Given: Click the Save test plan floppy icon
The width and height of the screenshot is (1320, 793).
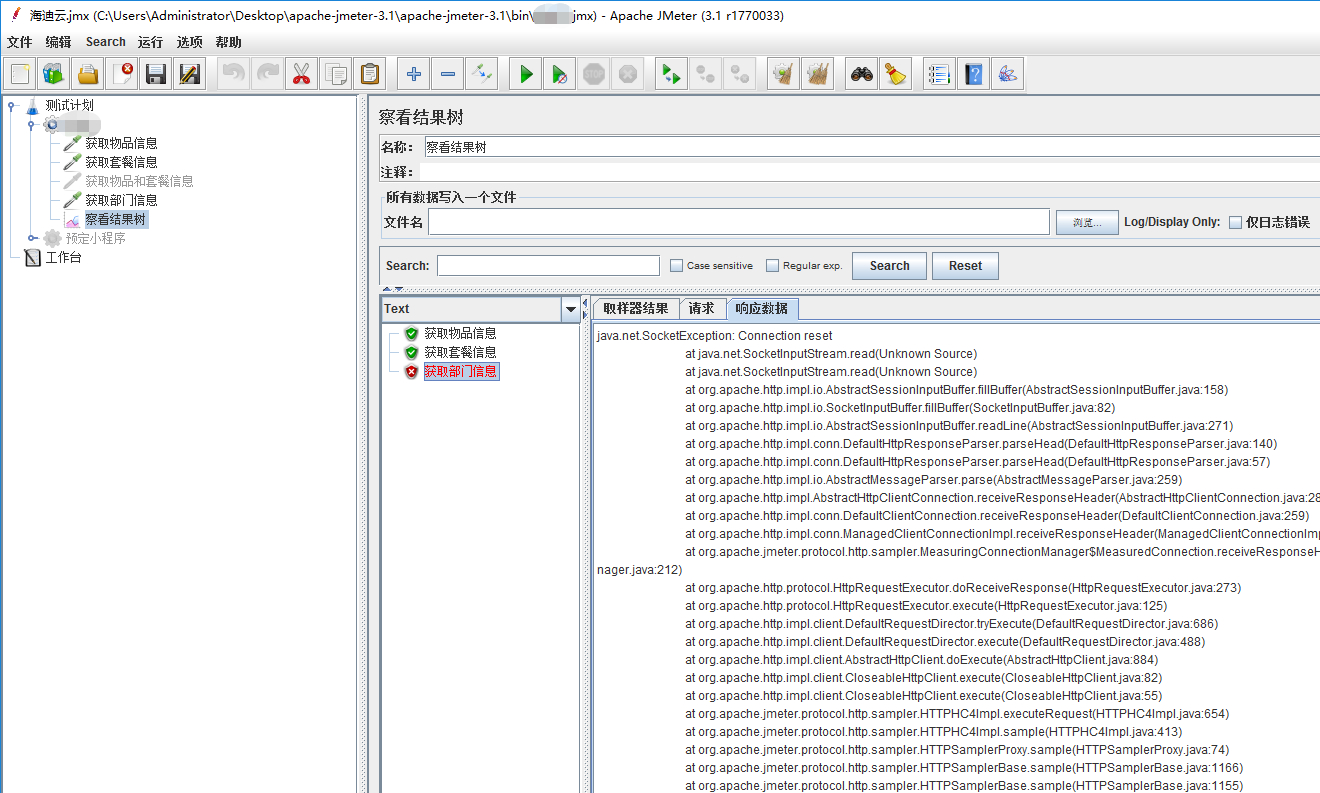Looking at the screenshot, I should tap(155, 74).
